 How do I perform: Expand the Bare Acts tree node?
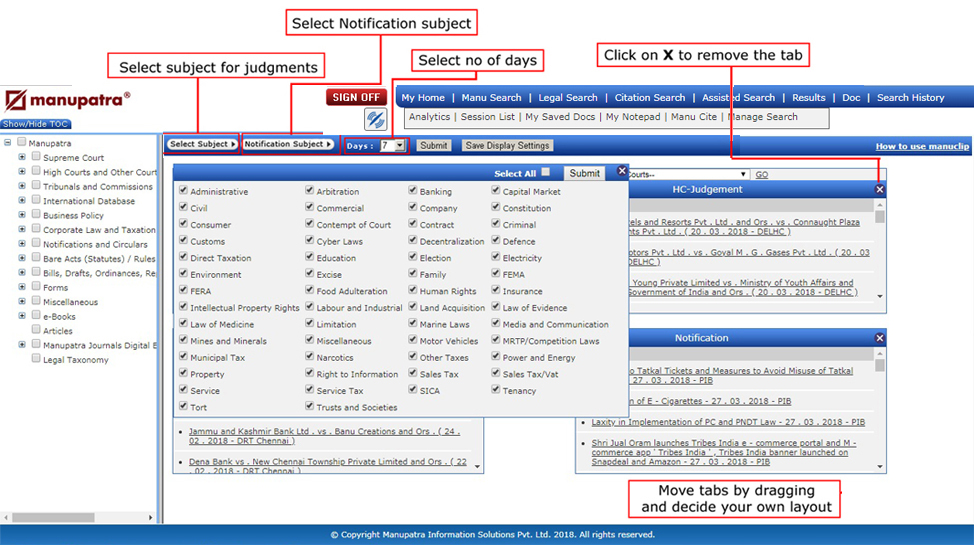point(22,258)
